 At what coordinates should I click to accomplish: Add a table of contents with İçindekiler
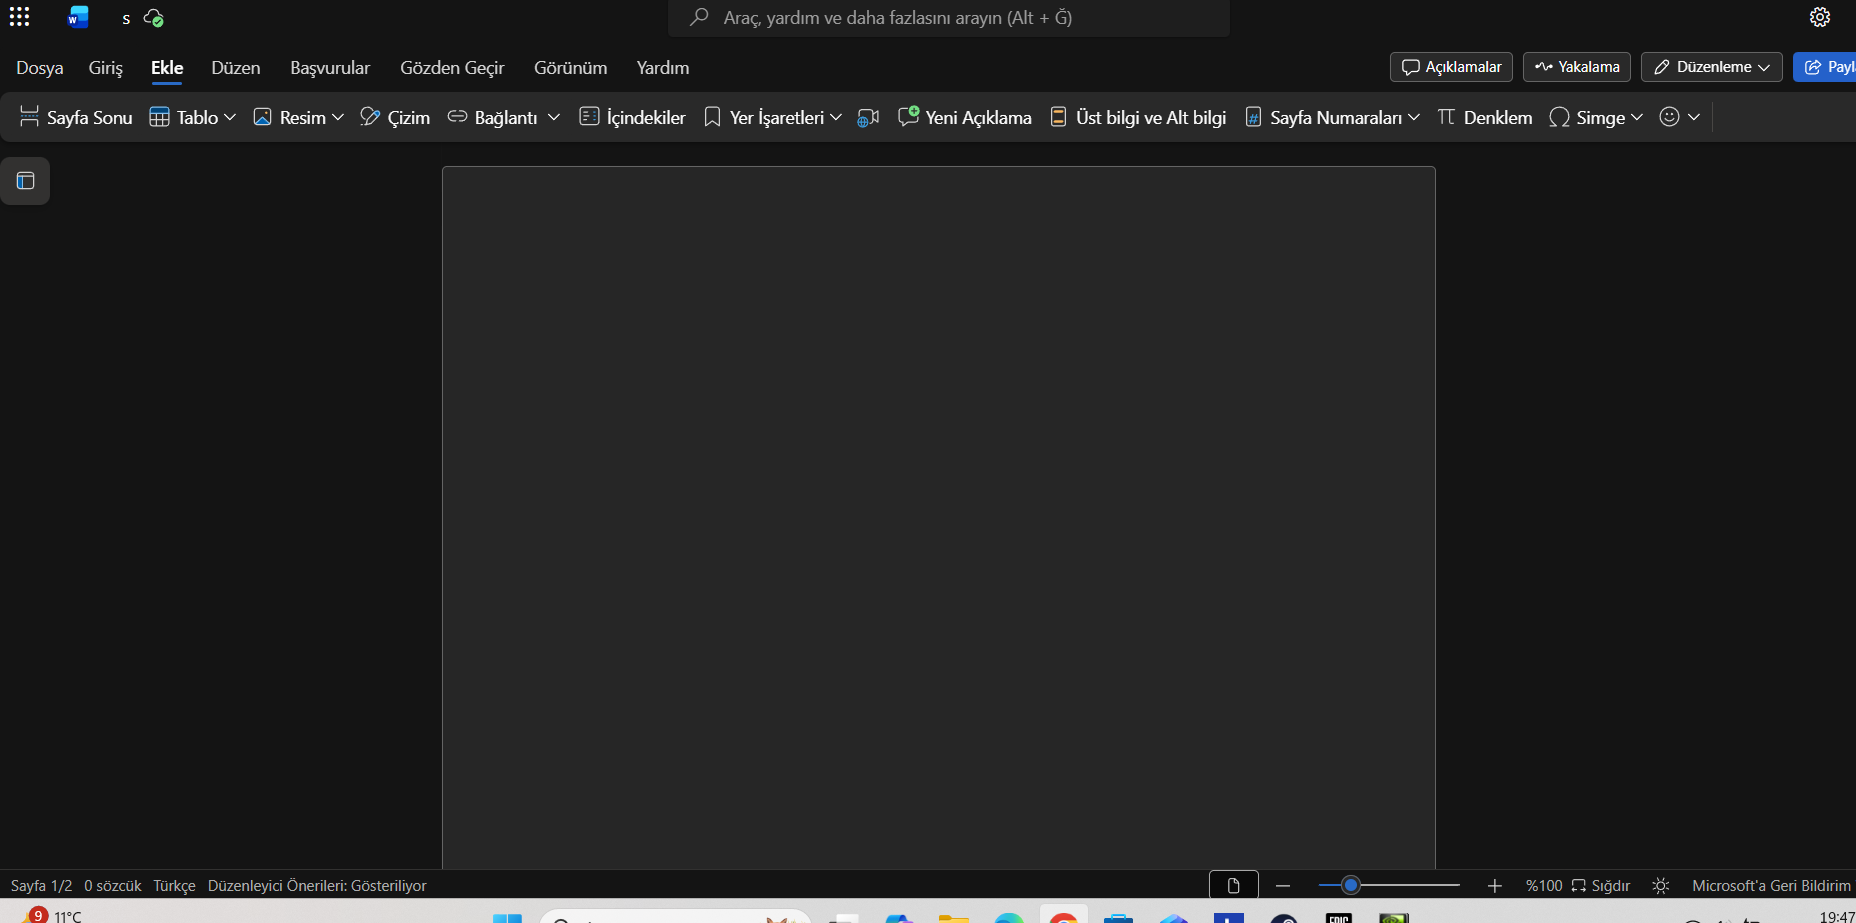[x=632, y=117]
